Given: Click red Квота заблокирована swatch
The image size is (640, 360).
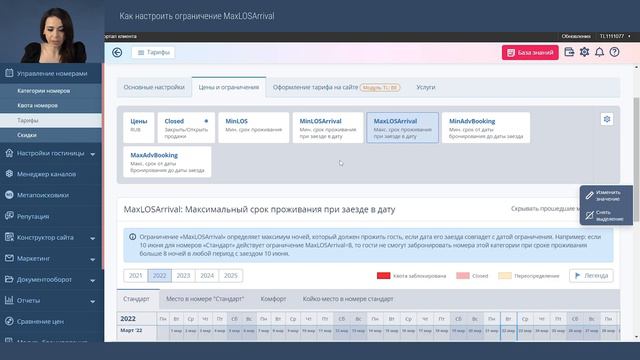Looking at the screenshot, I should pos(383,276).
